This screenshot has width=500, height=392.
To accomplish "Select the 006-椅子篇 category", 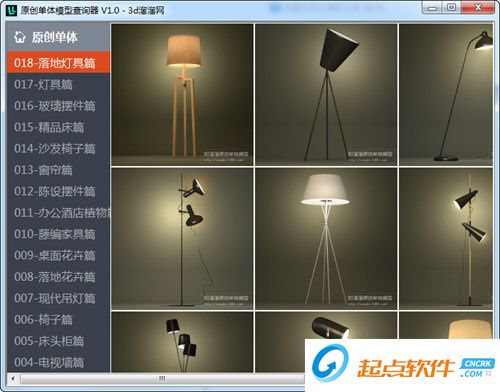I will tap(59, 319).
